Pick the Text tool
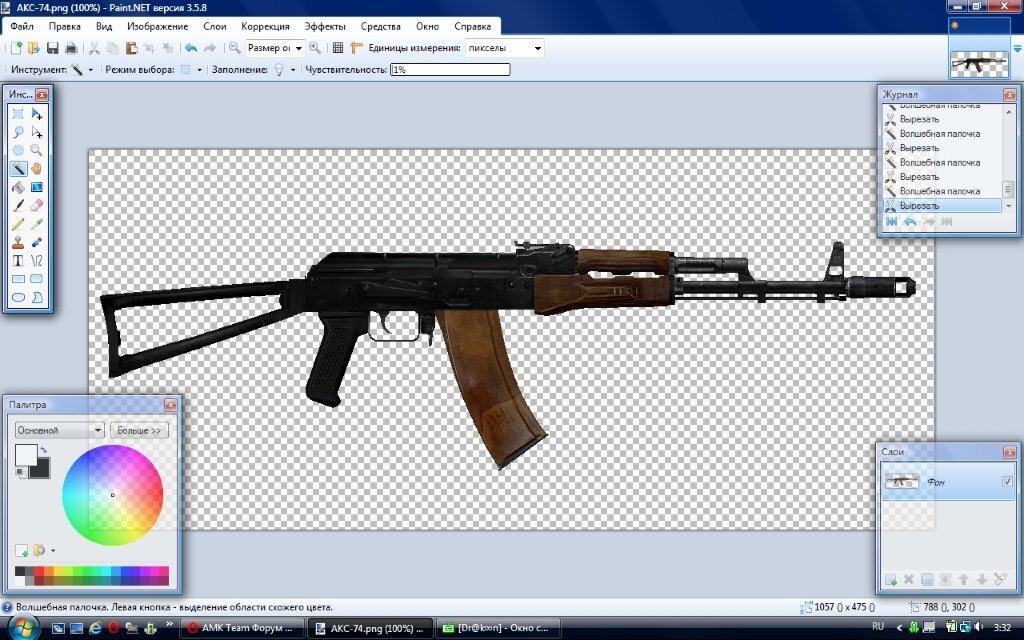 click(18, 260)
